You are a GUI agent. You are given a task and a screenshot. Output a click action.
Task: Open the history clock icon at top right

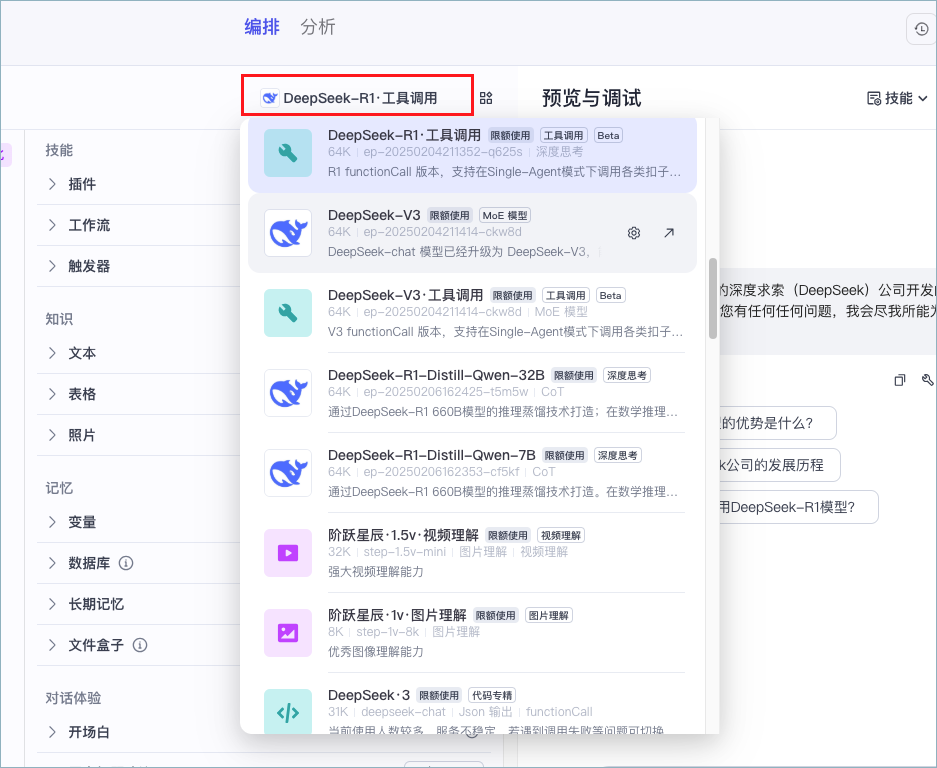[x=921, y=29]
